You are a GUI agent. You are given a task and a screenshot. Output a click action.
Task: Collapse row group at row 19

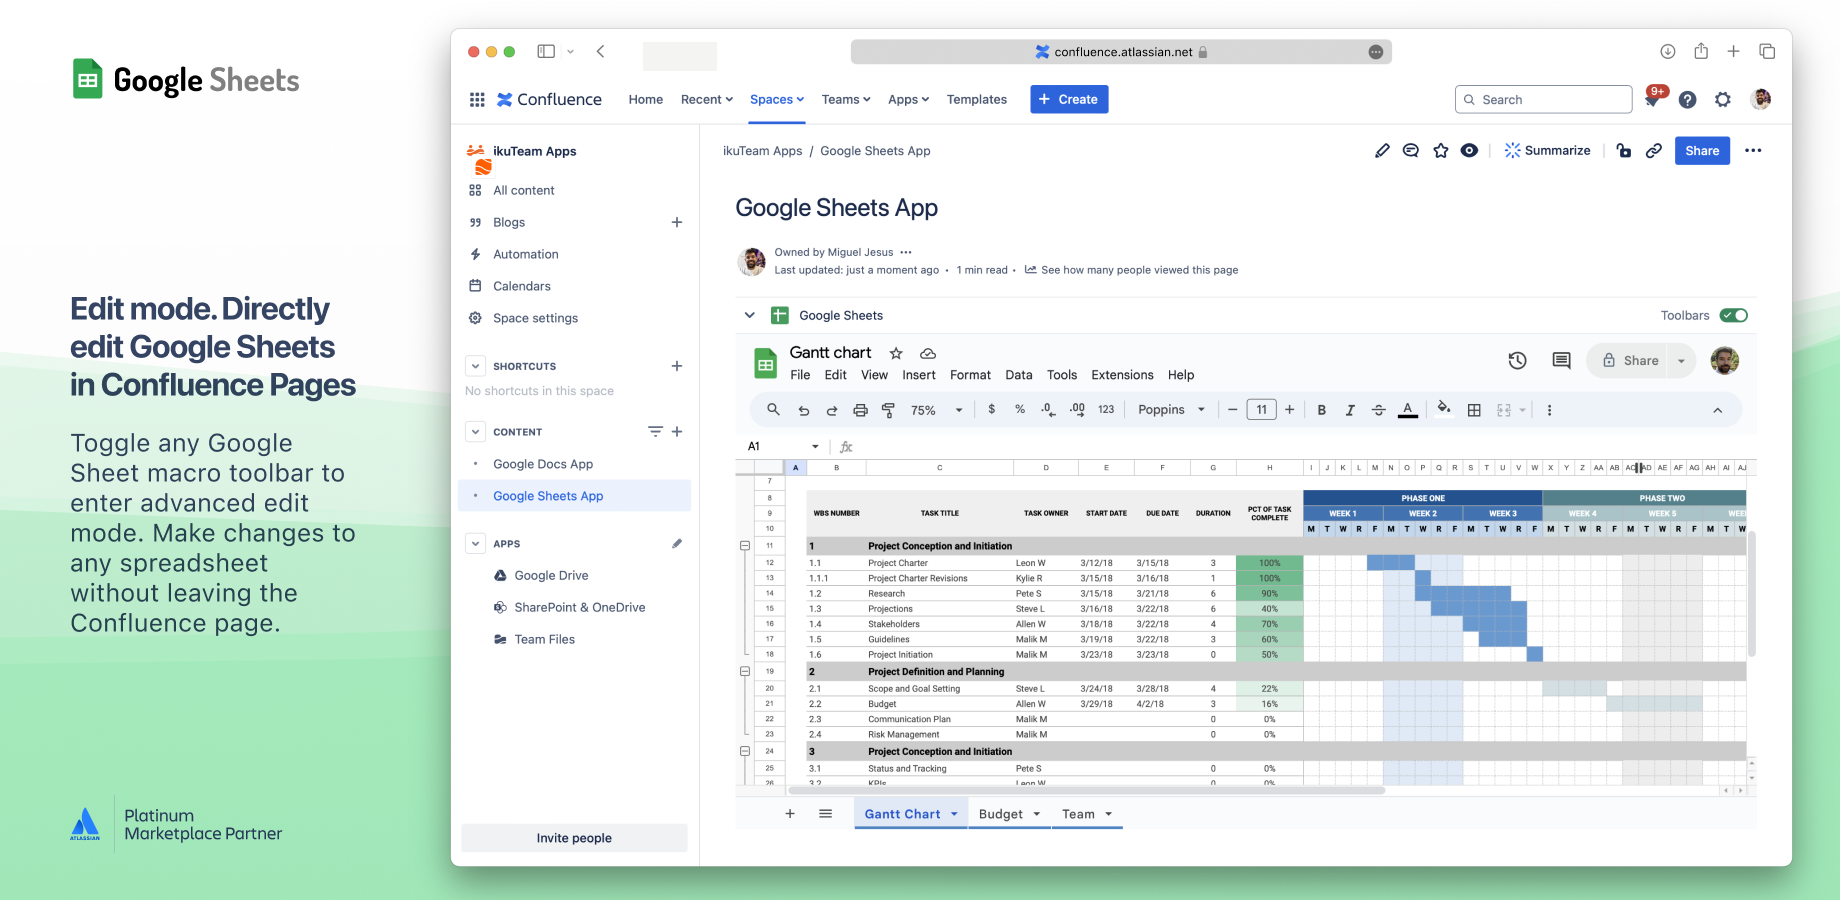point(745,672)
